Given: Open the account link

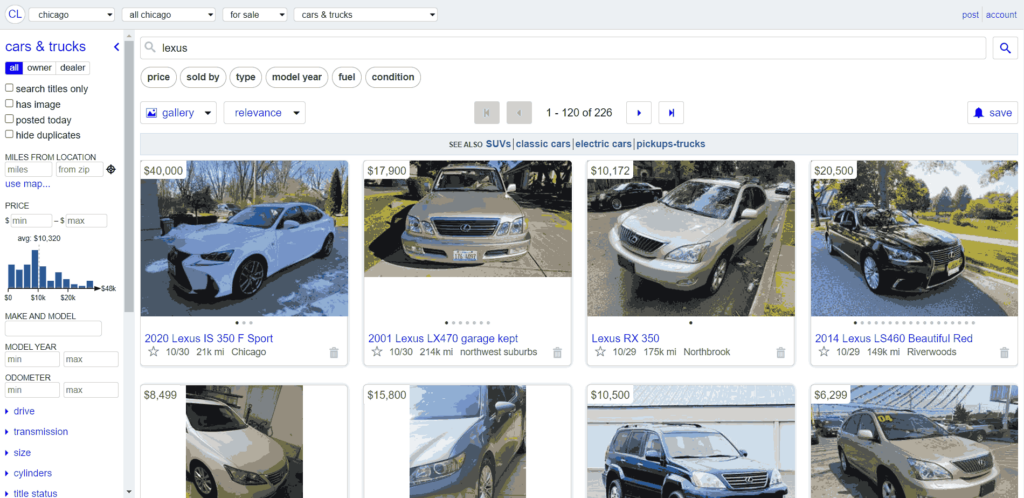Looking at the screenshot, I should [x=1001, y=14].
